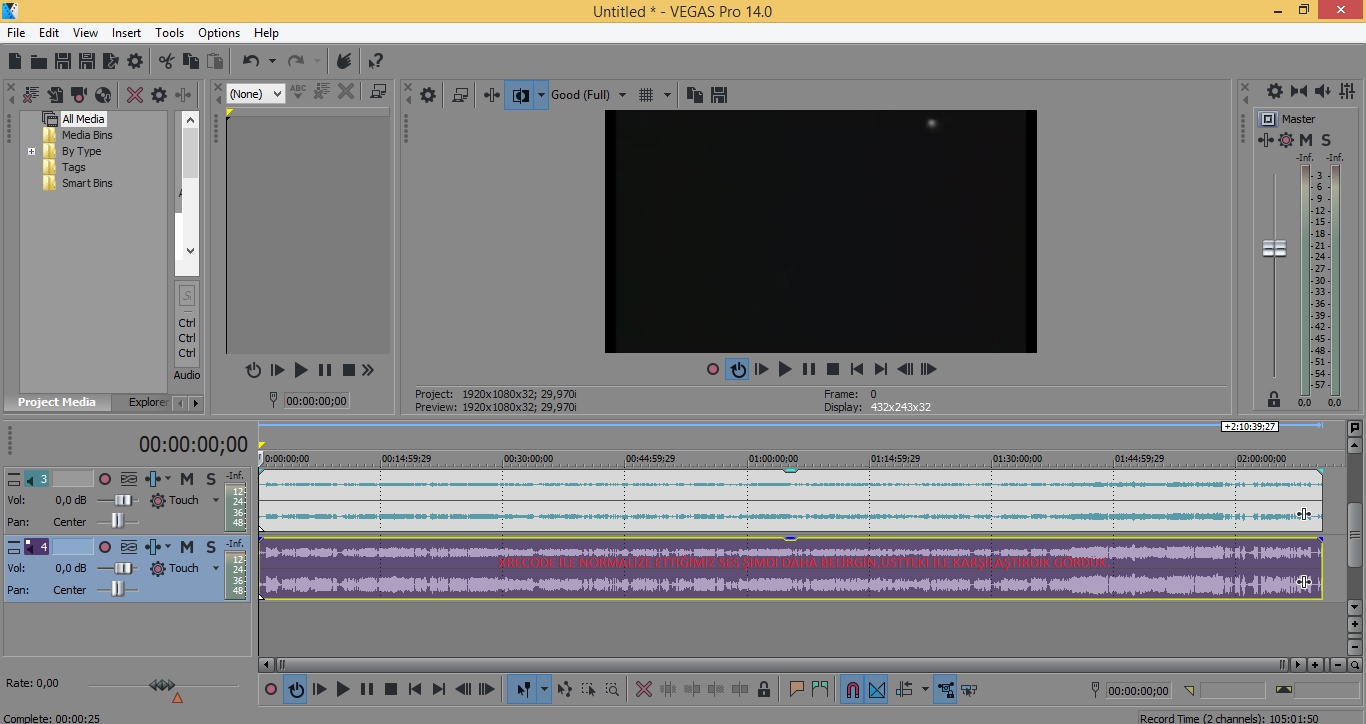Viewport: 1366px width, 724px height.
Task: Solo track 3
Action: (211, 479)
